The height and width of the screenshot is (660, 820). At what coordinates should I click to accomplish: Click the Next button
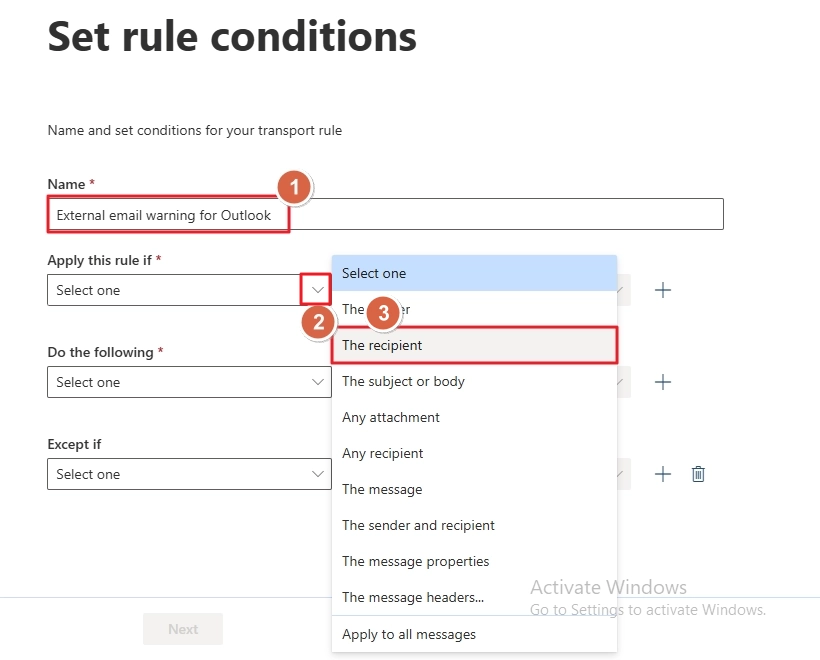[182, 628]
